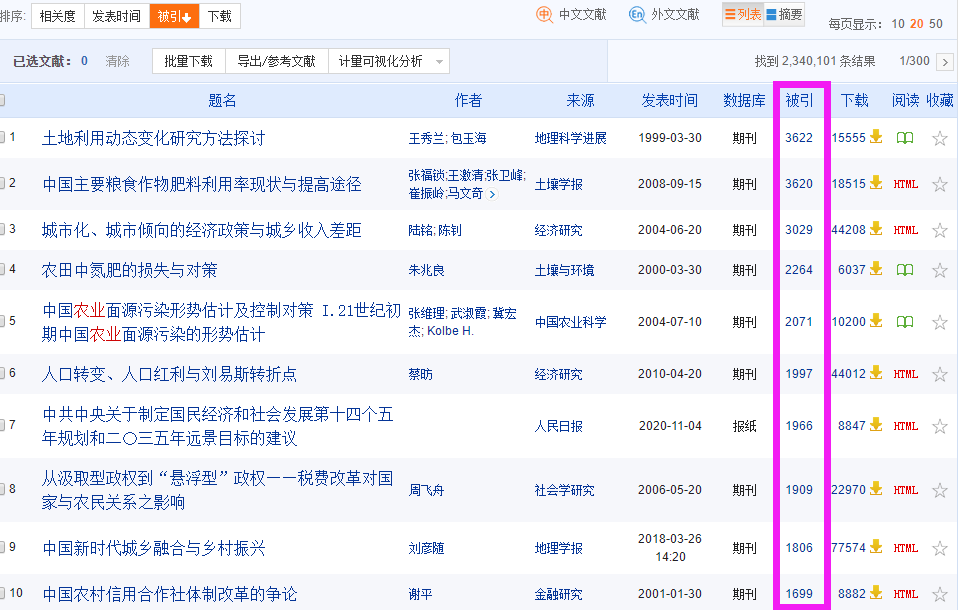
Task: Go to next page with the arrow
Action: coord(947,61)
